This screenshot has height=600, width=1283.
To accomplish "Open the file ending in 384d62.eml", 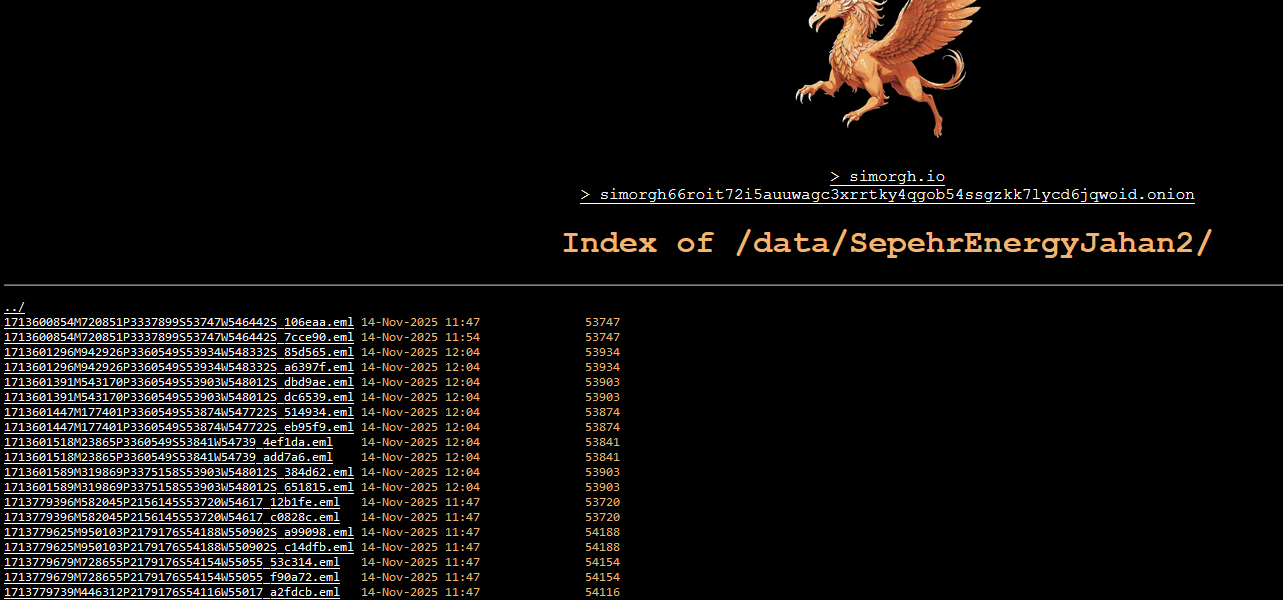I will (x=178, y=472).
